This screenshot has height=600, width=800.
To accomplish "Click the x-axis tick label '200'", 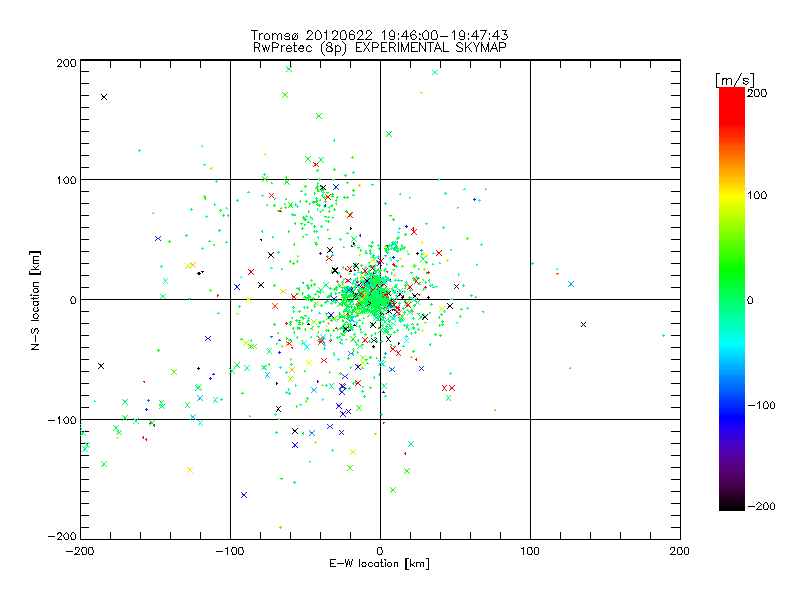I will pyautogui.click(x=680, y=552).
